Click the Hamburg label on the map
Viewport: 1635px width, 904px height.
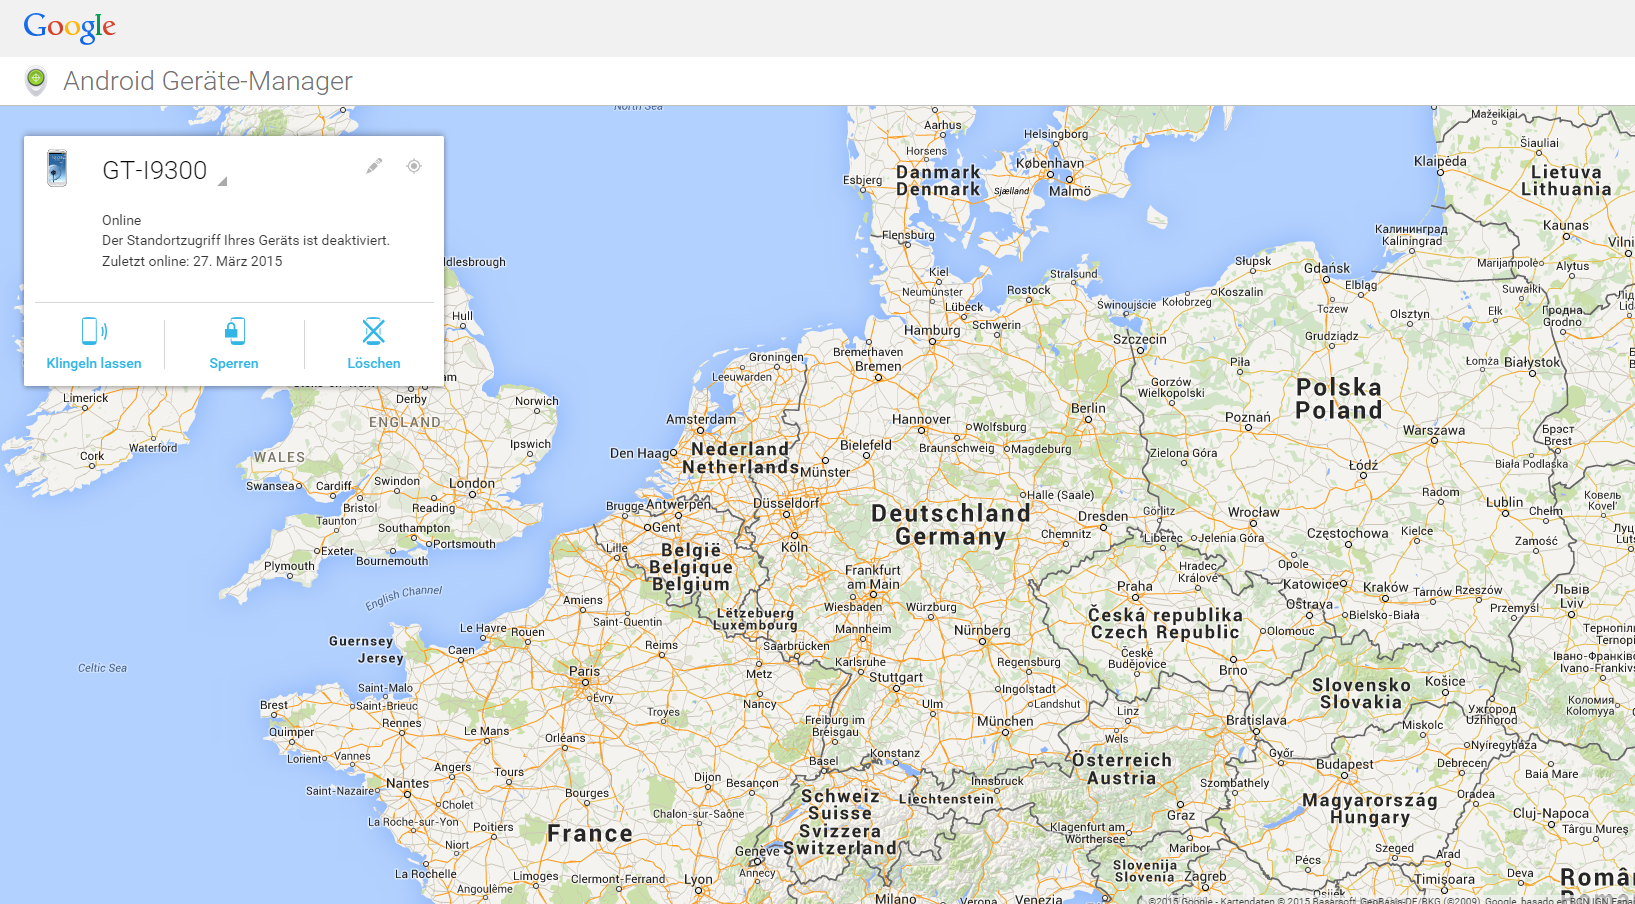[932, 330]
